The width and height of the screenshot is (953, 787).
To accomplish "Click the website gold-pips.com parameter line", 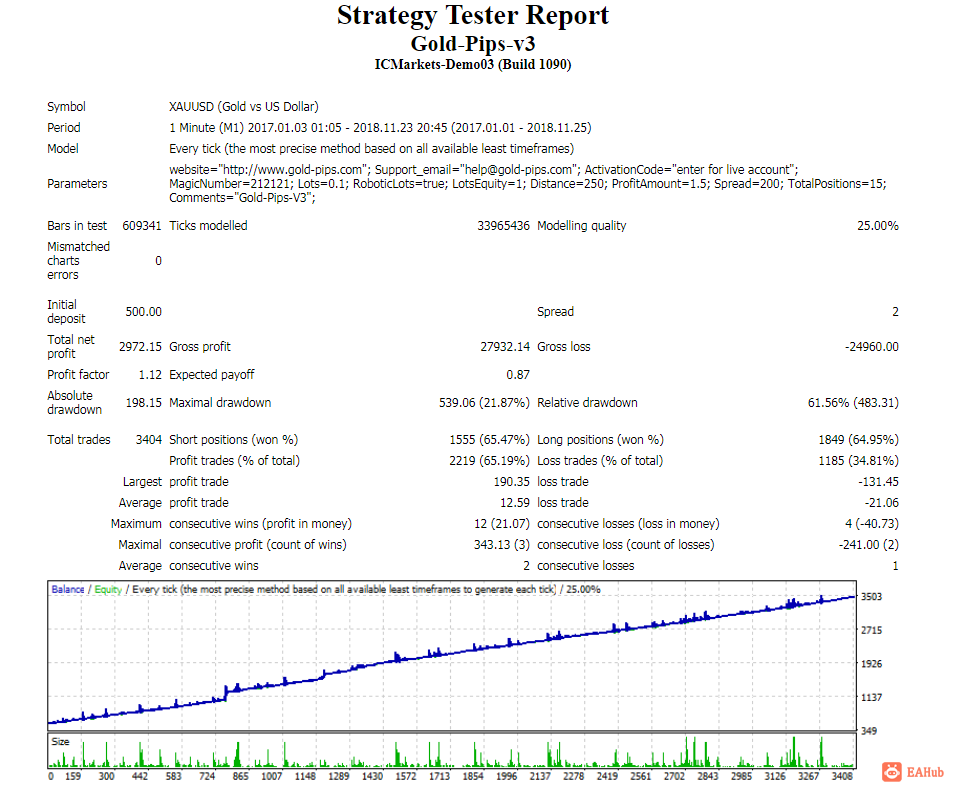I will click(x=484, y=170).
